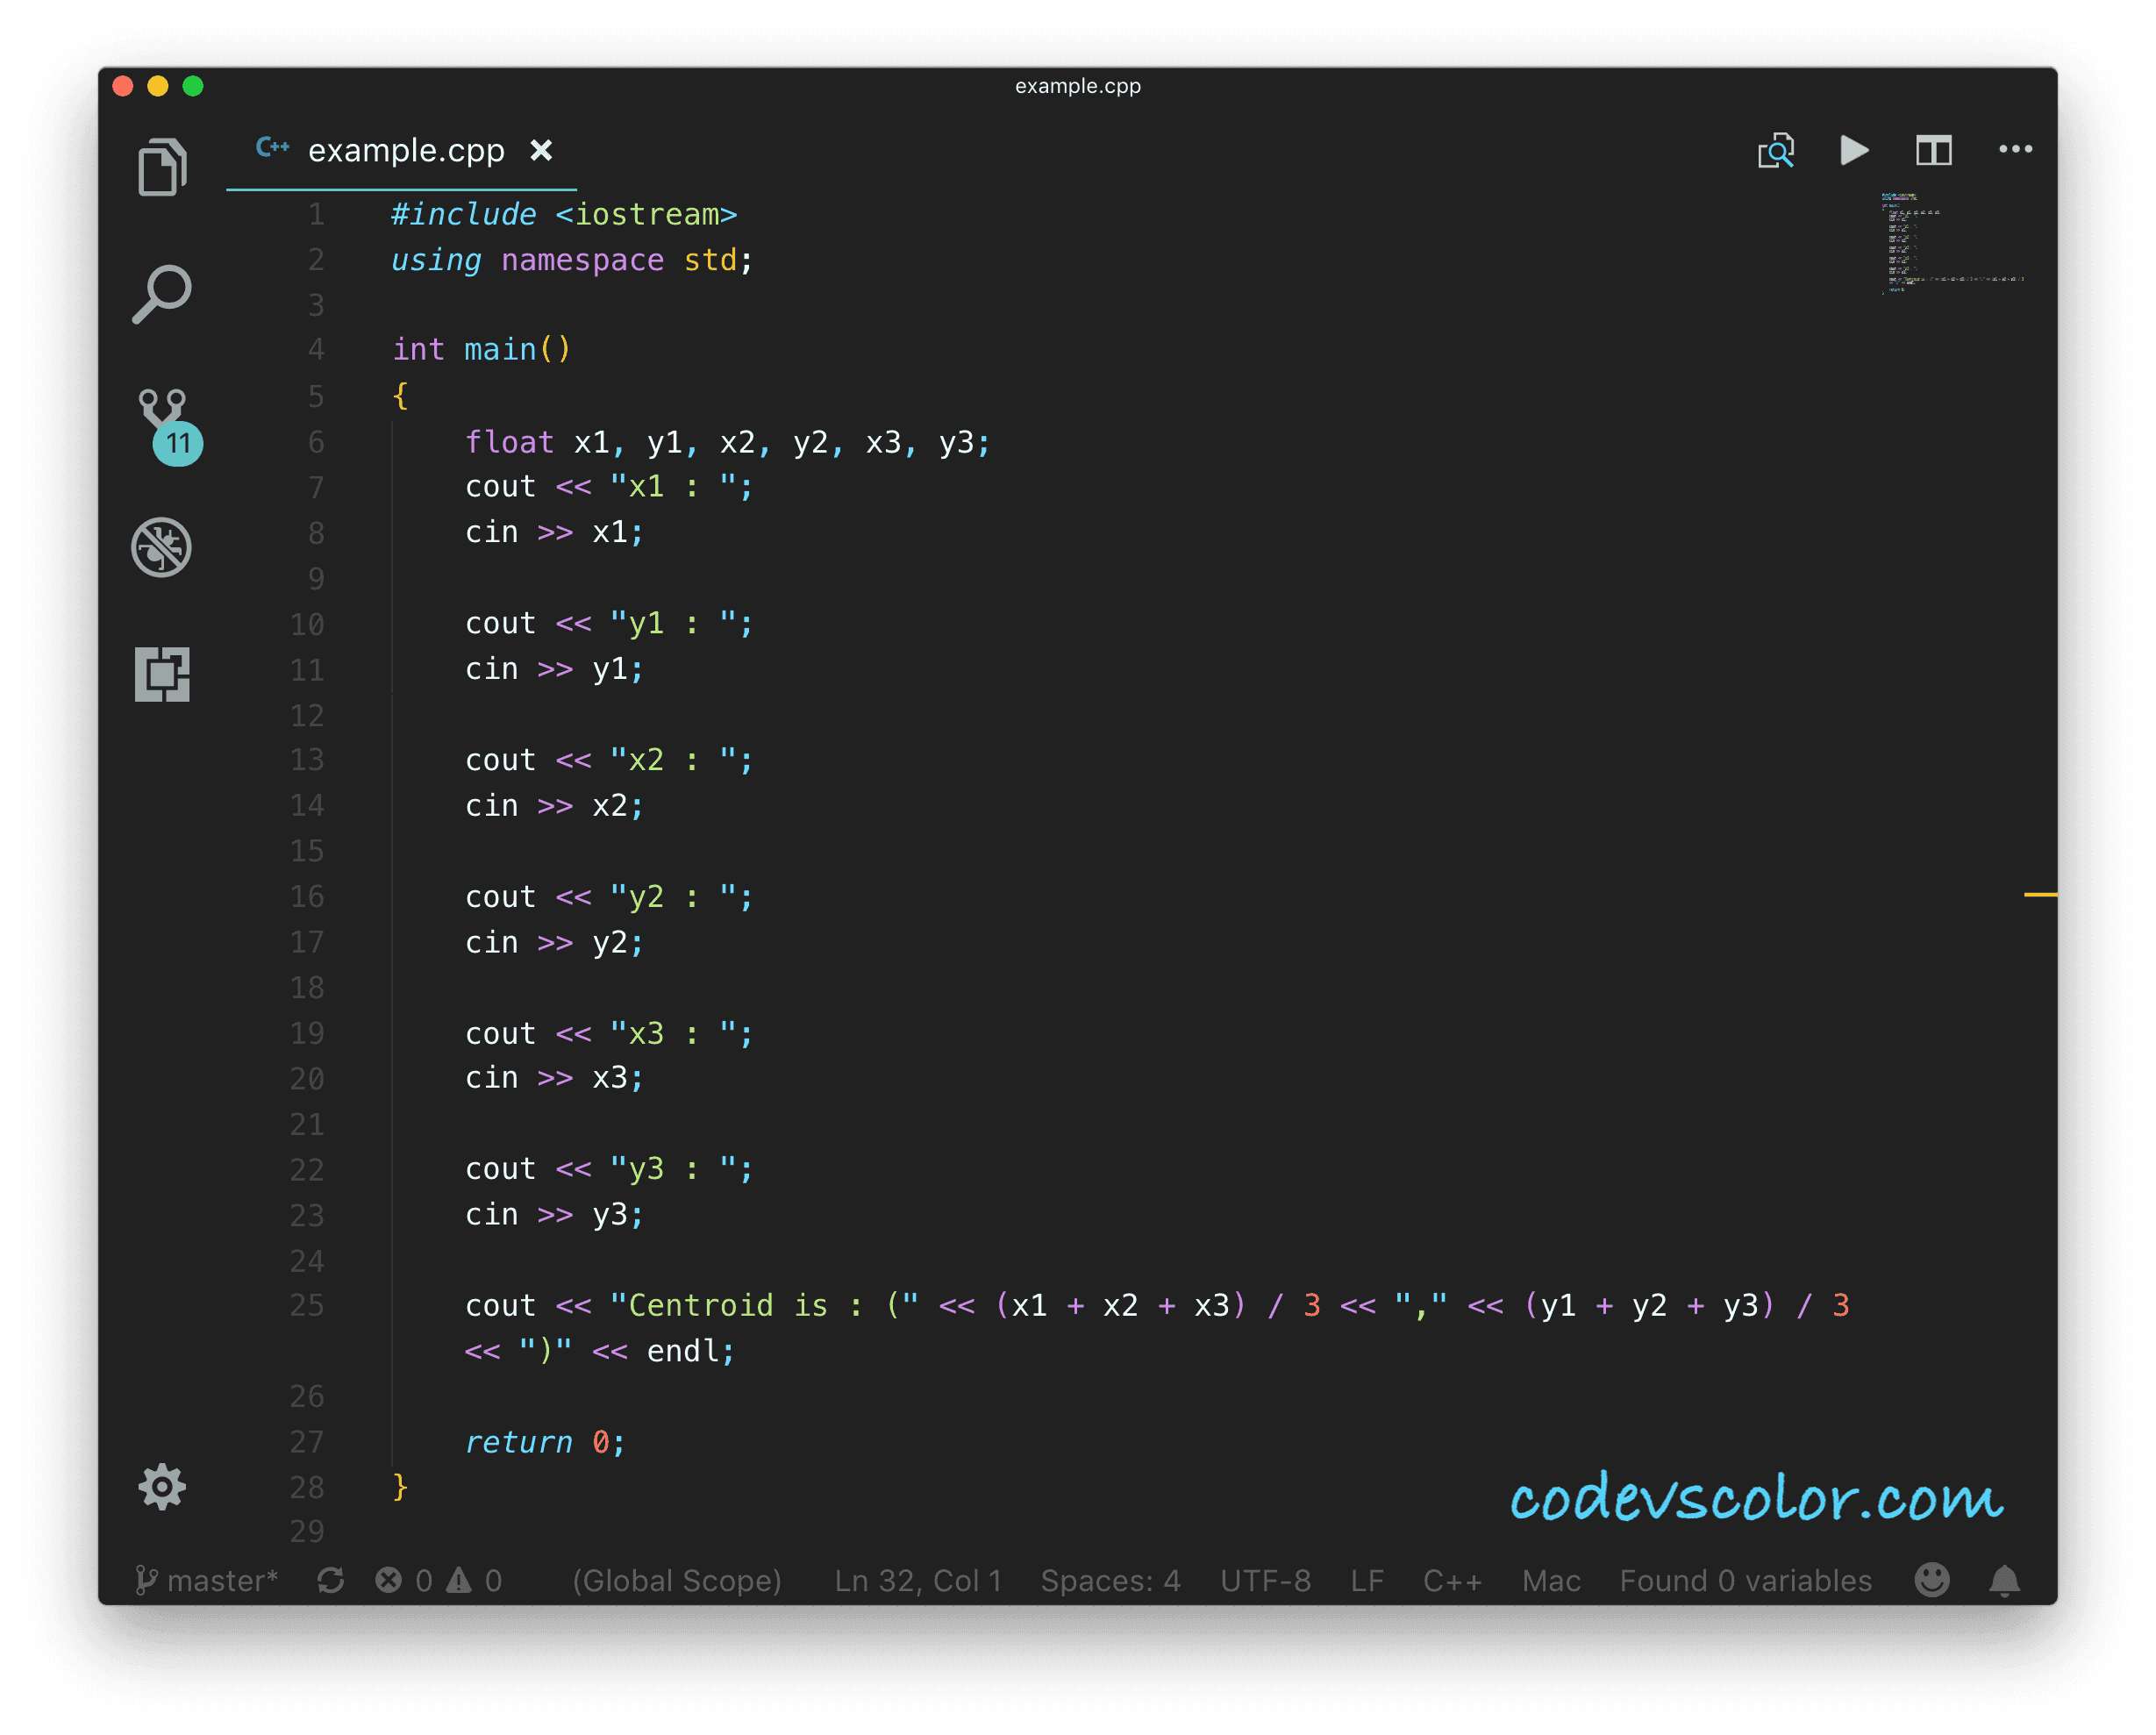Viewport: 2156px width, 1735px height.
Task: Click the Run code play button
Action: [x=1853, y=150]
